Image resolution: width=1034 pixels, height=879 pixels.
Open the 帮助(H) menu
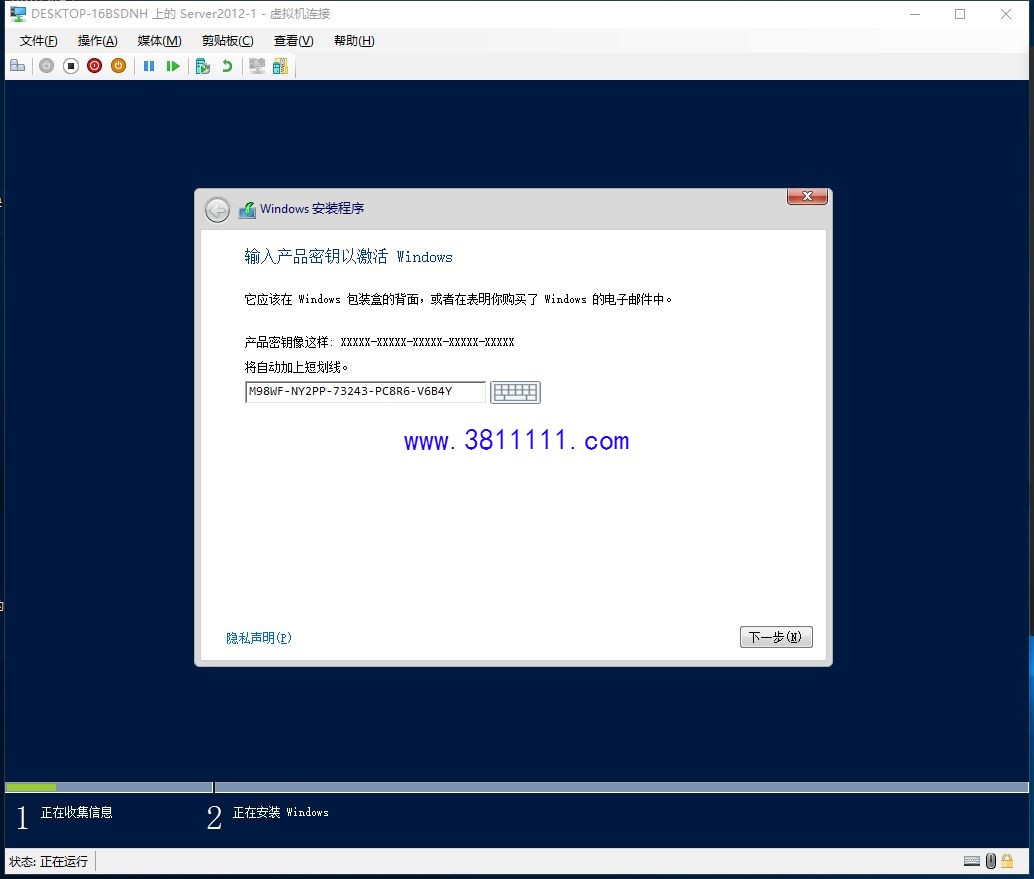tap(354, 41)
